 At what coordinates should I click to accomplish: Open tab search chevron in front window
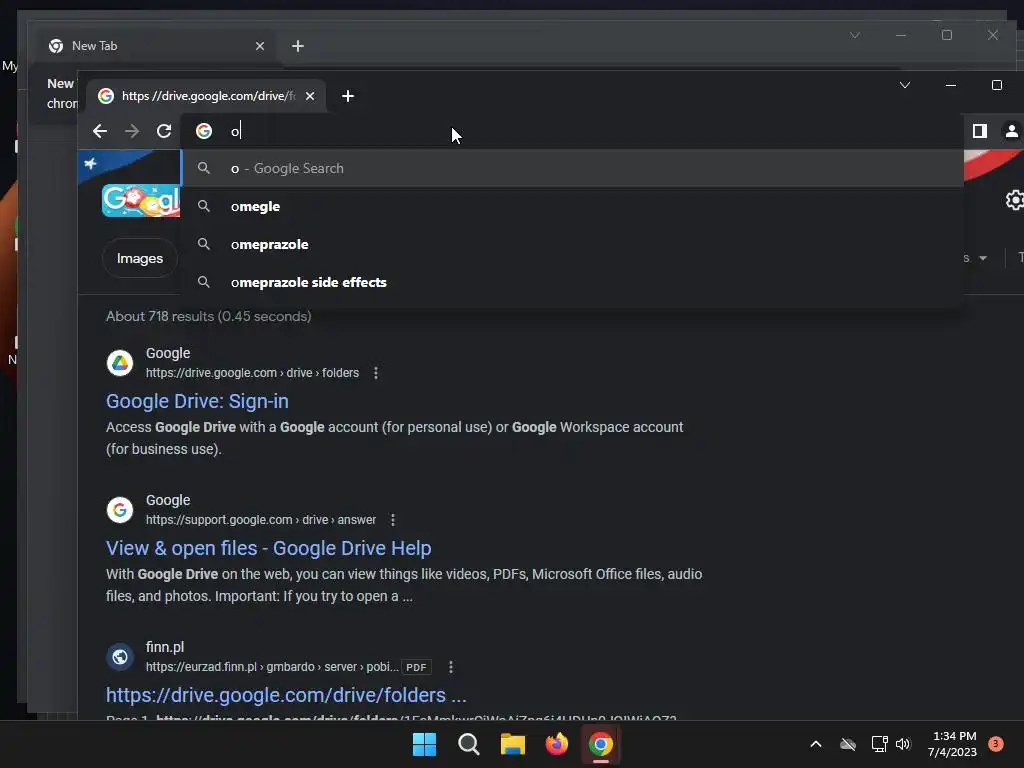904,85
